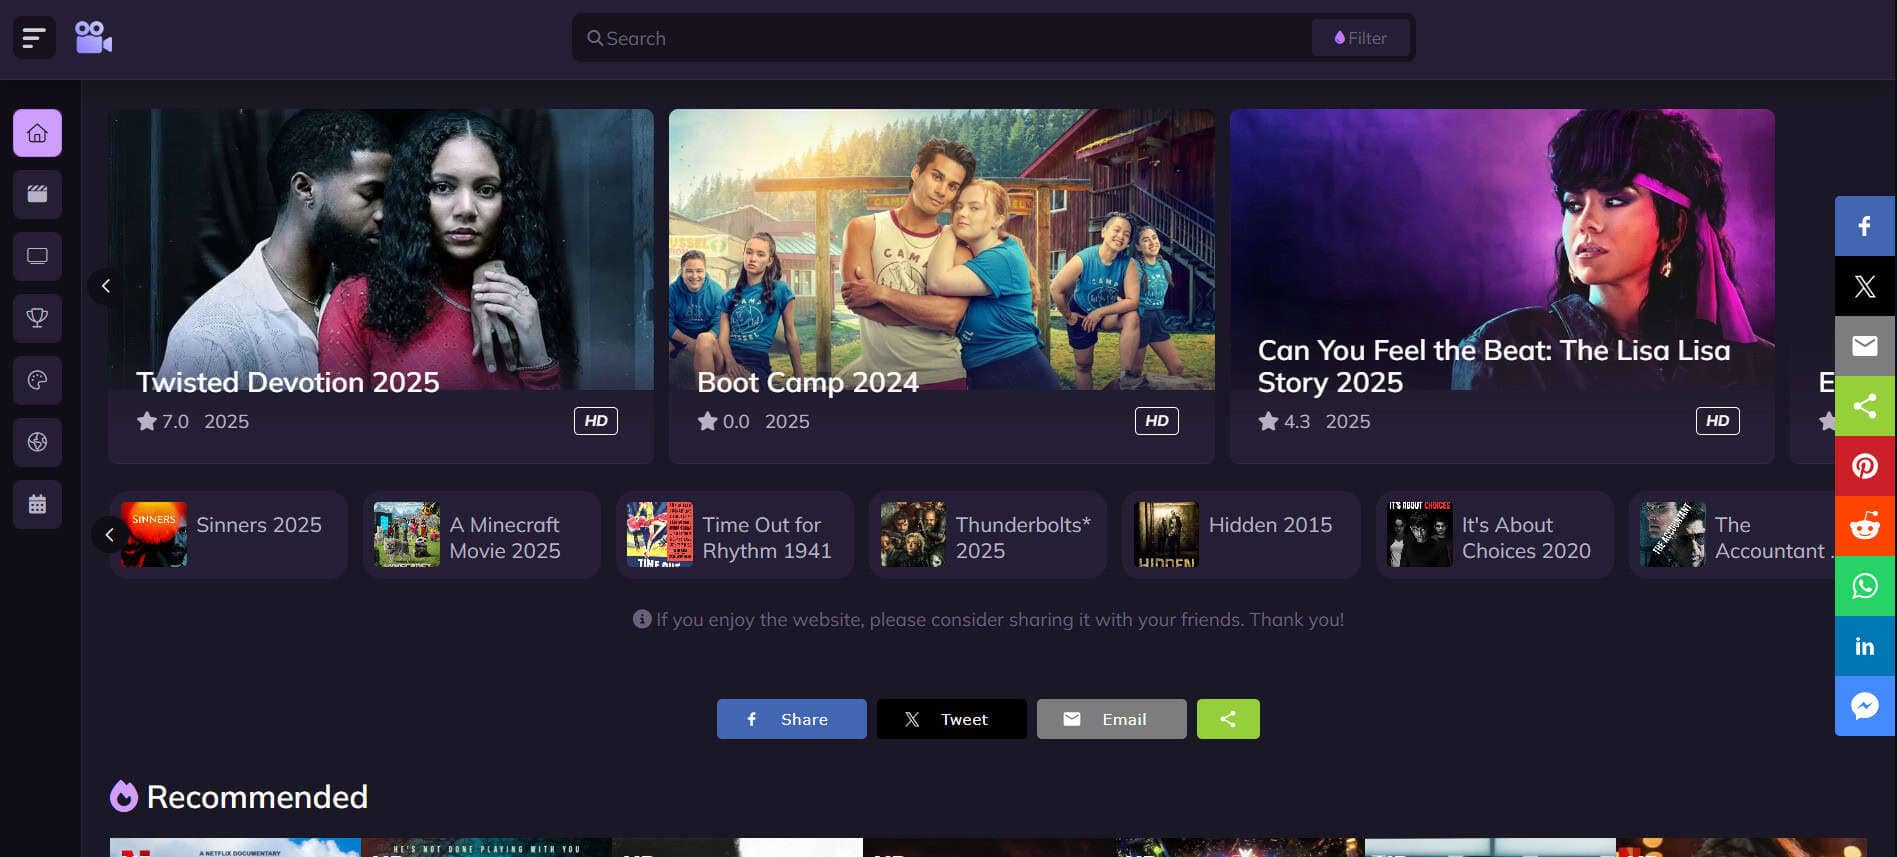Go to Home in the sidebar
The width and height of the screenshot is (1897, 857).
(x=37, y=133)
